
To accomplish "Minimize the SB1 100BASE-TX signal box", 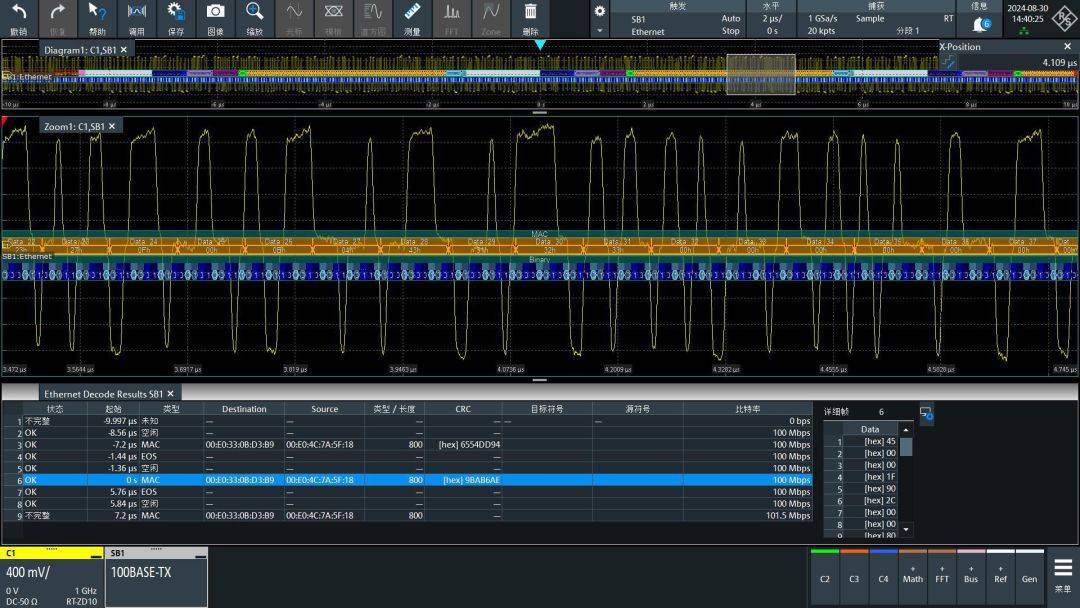I will tap(199, 554).
